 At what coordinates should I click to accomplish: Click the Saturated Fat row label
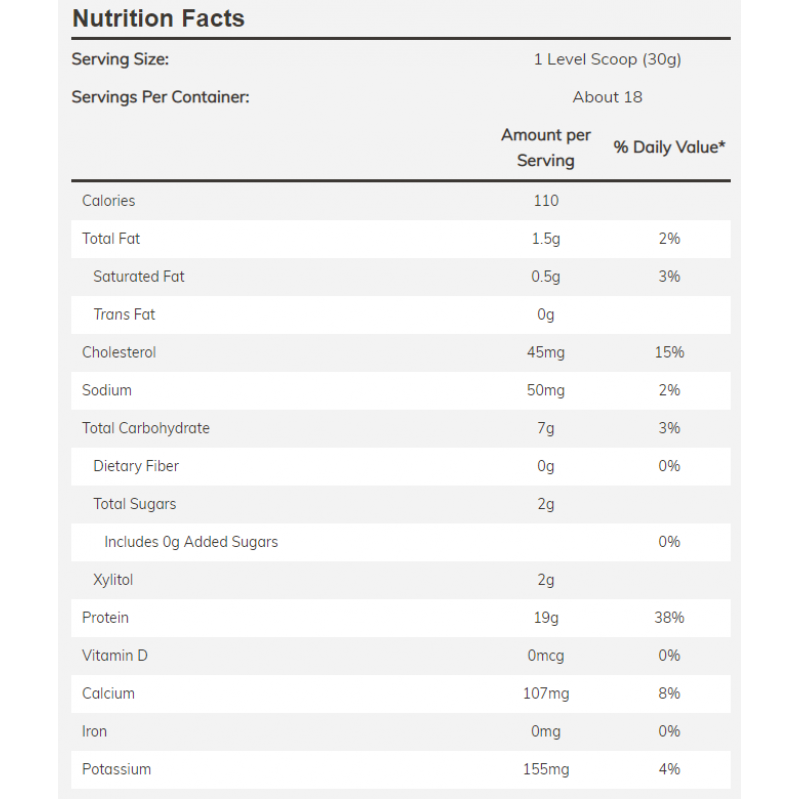[139, 277]
